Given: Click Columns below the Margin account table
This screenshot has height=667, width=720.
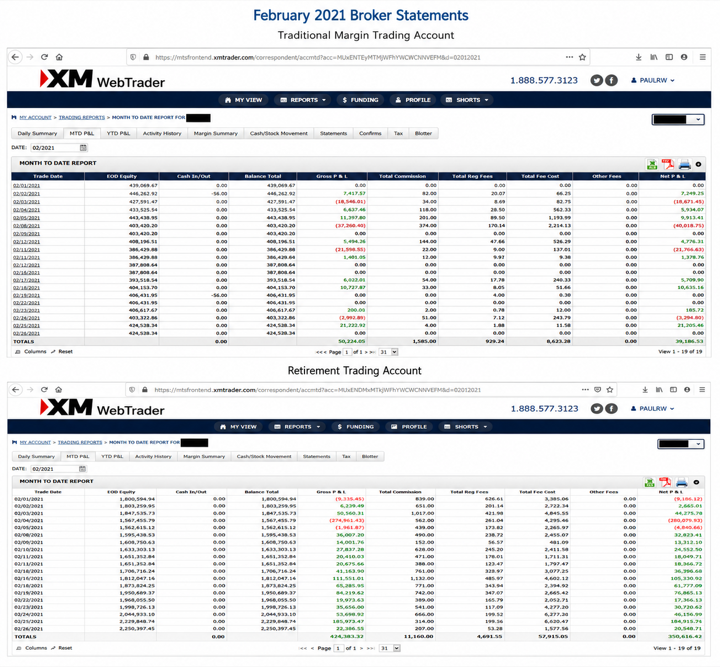Looking at the screenshot, I should (31, 352).
